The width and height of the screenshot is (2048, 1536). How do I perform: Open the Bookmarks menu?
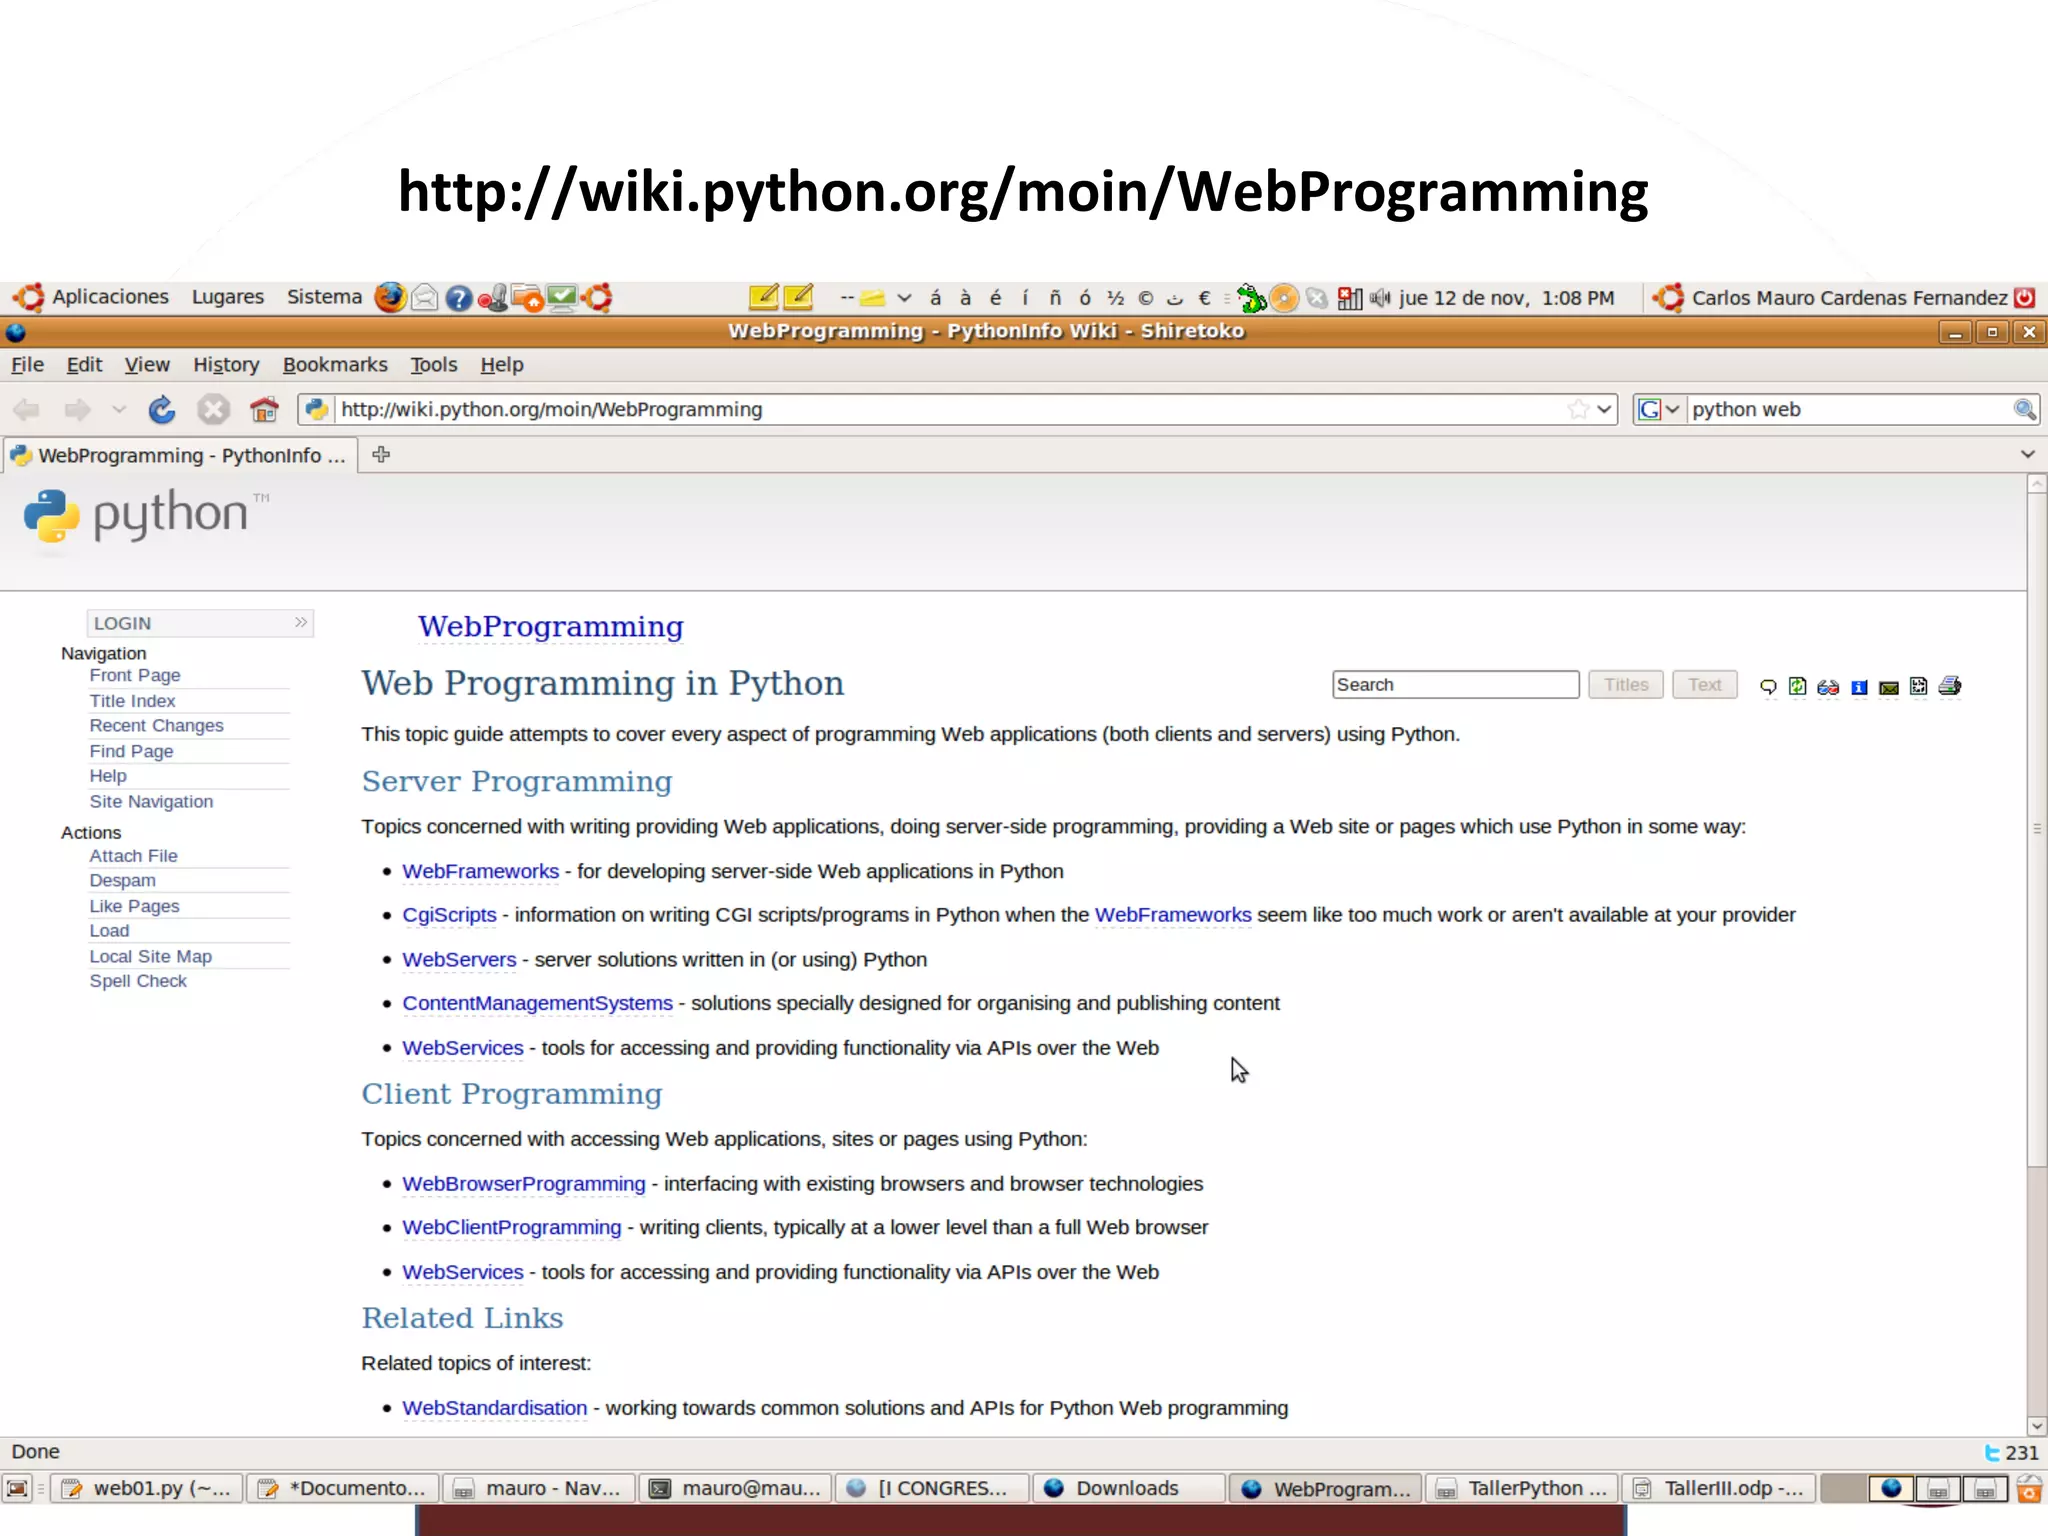pos(335,365)
